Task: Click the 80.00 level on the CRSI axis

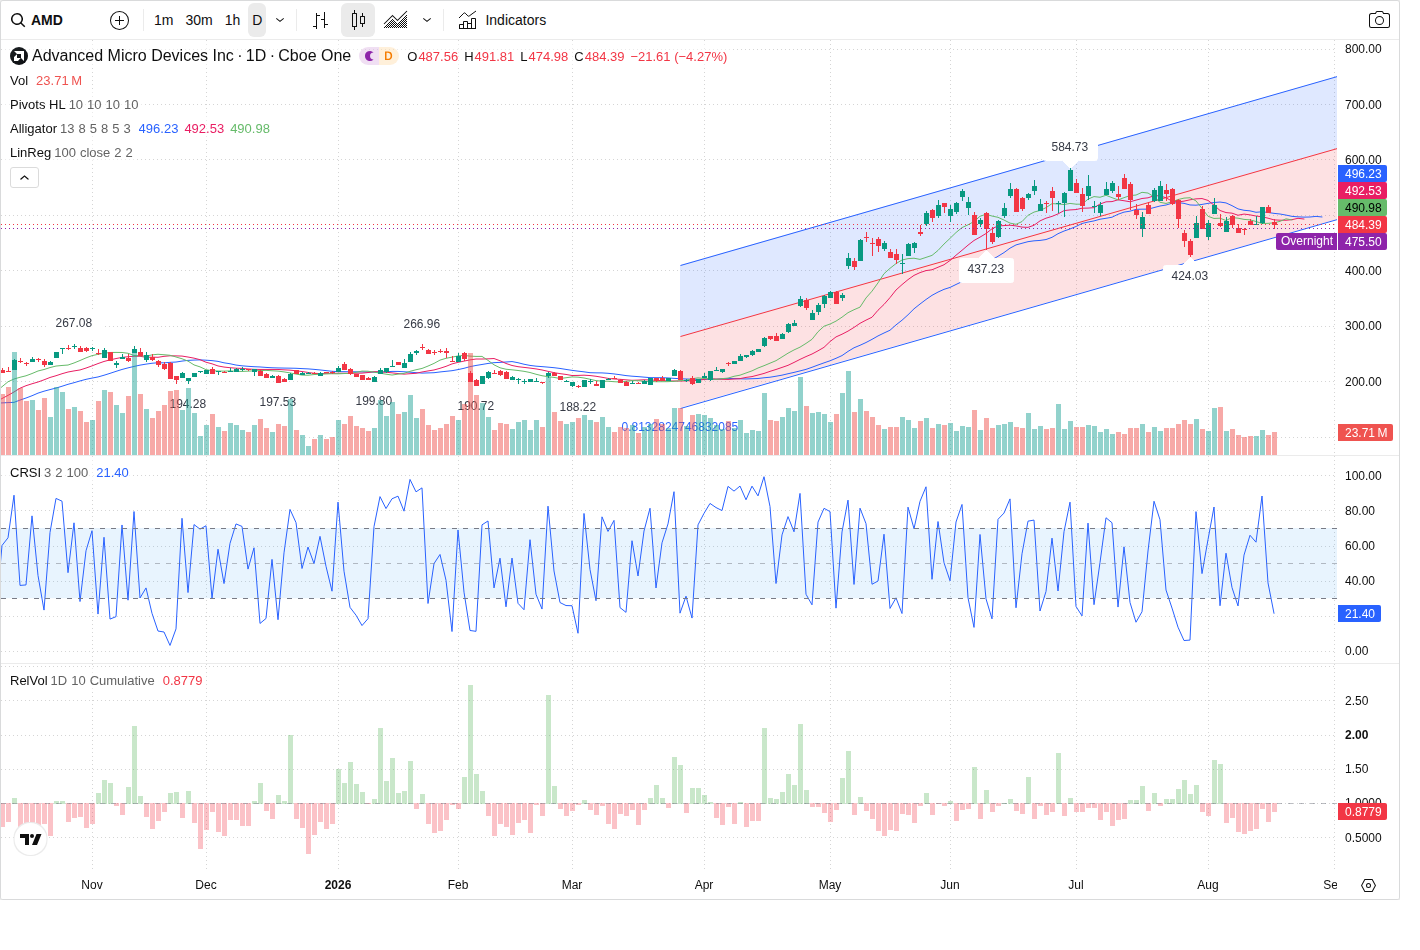Action: pyautogui.click(x=1360, y=511)
